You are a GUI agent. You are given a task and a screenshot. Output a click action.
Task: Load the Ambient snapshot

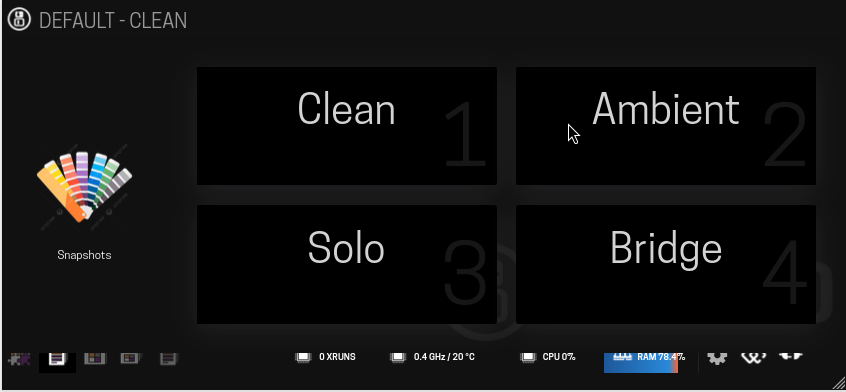tap(666, 126)
